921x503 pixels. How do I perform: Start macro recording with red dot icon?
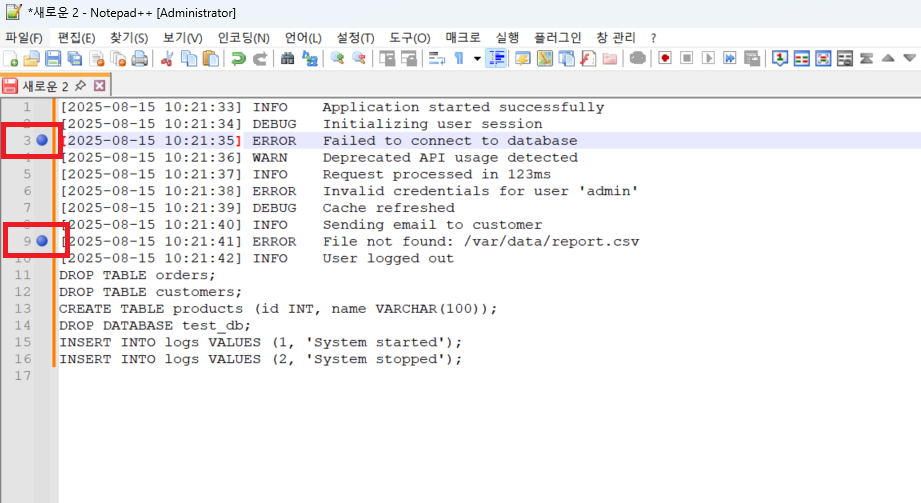(x=664, y=59)
